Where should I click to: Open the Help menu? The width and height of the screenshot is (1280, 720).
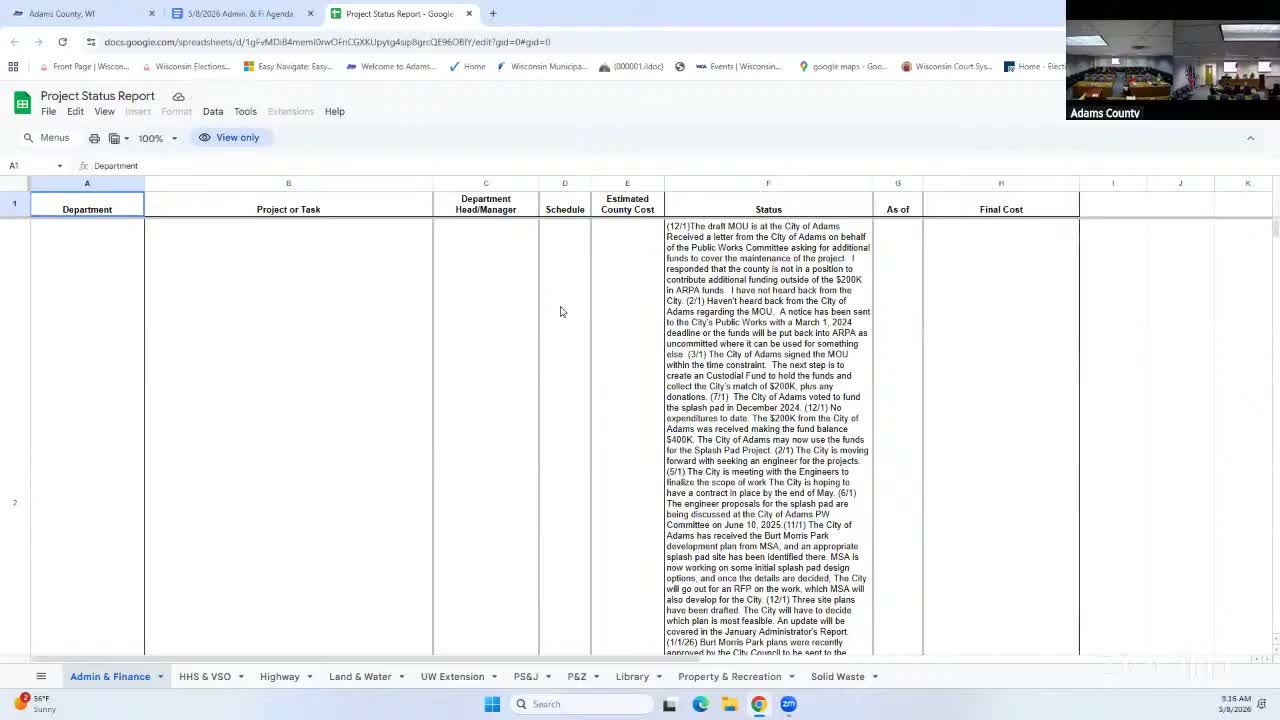(x=334, y=112)
